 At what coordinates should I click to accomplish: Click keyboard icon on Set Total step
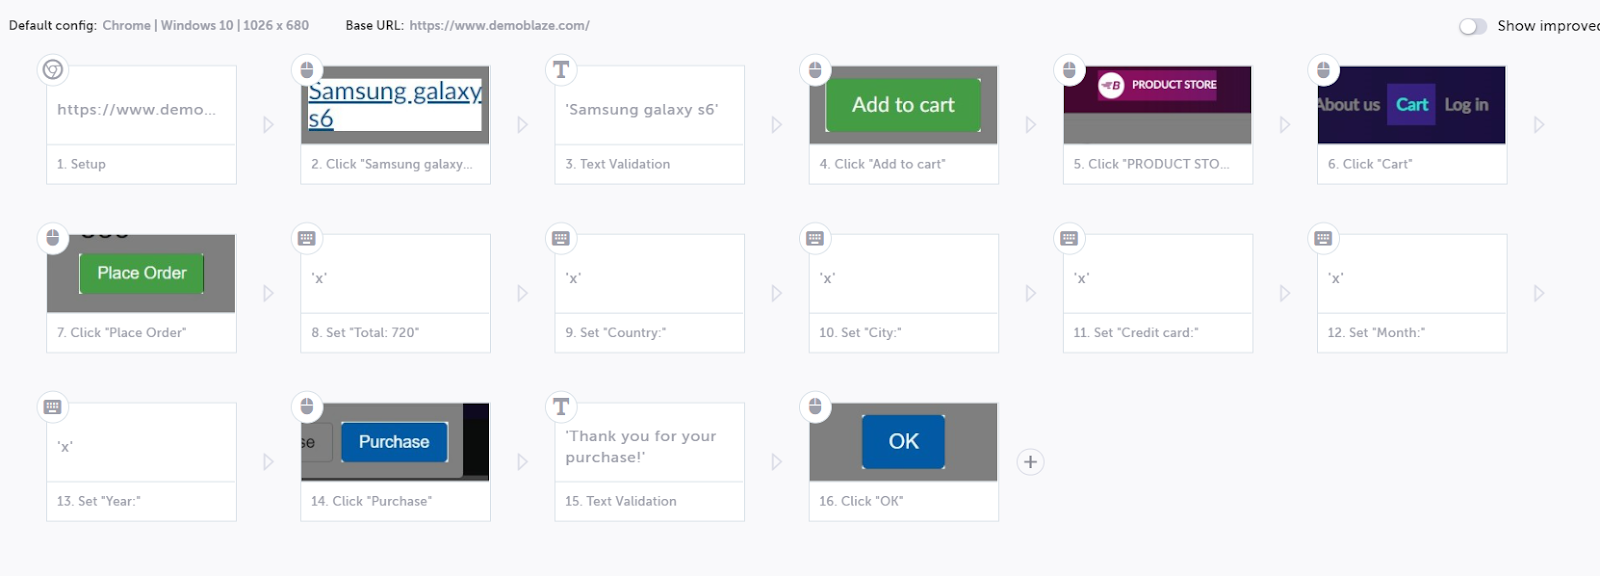(307, 238)
